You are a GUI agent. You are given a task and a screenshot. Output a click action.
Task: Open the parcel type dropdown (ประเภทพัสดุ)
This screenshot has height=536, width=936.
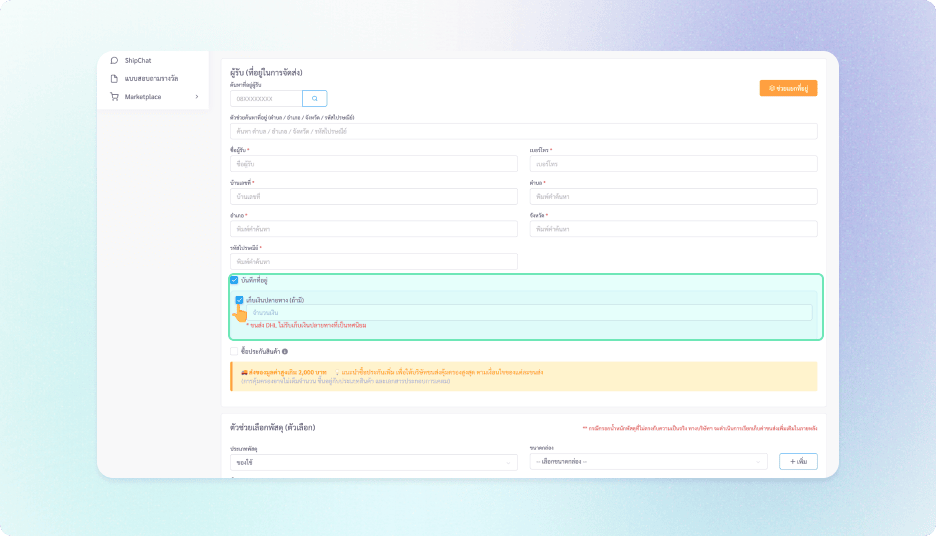pos(374,462)
